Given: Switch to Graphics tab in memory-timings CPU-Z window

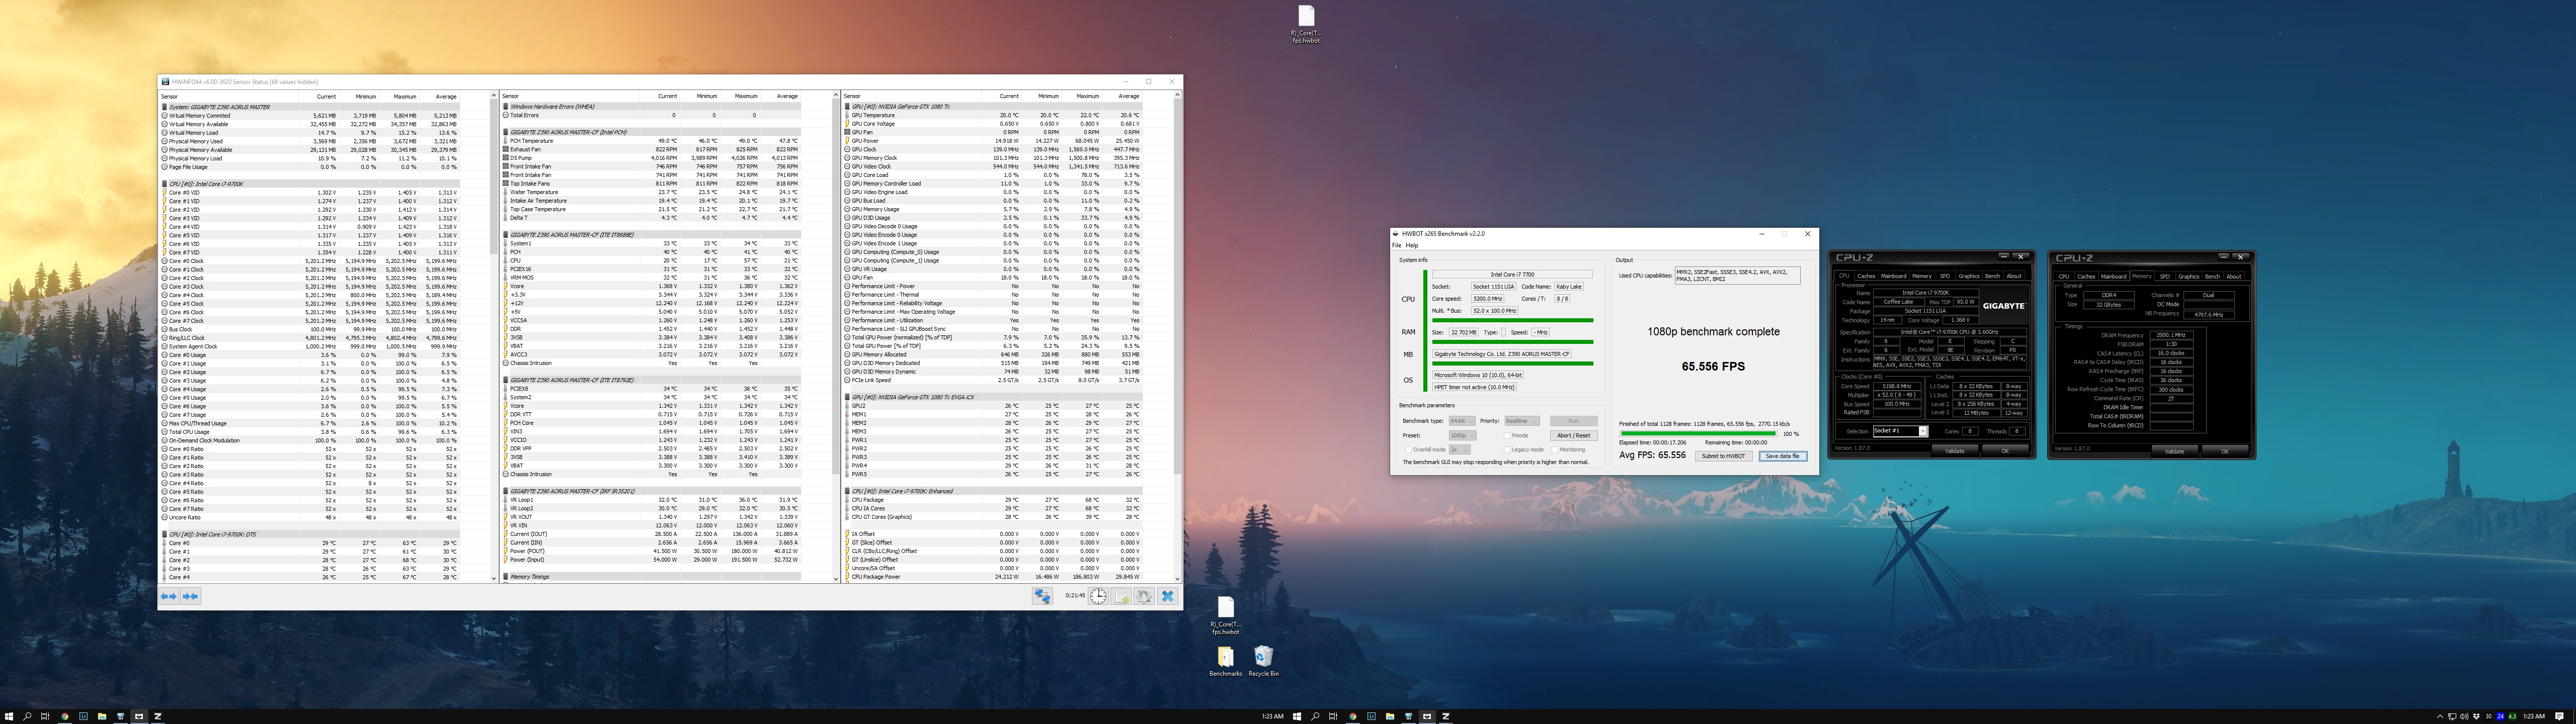Looking at the screenshot, I should 2189,276.
